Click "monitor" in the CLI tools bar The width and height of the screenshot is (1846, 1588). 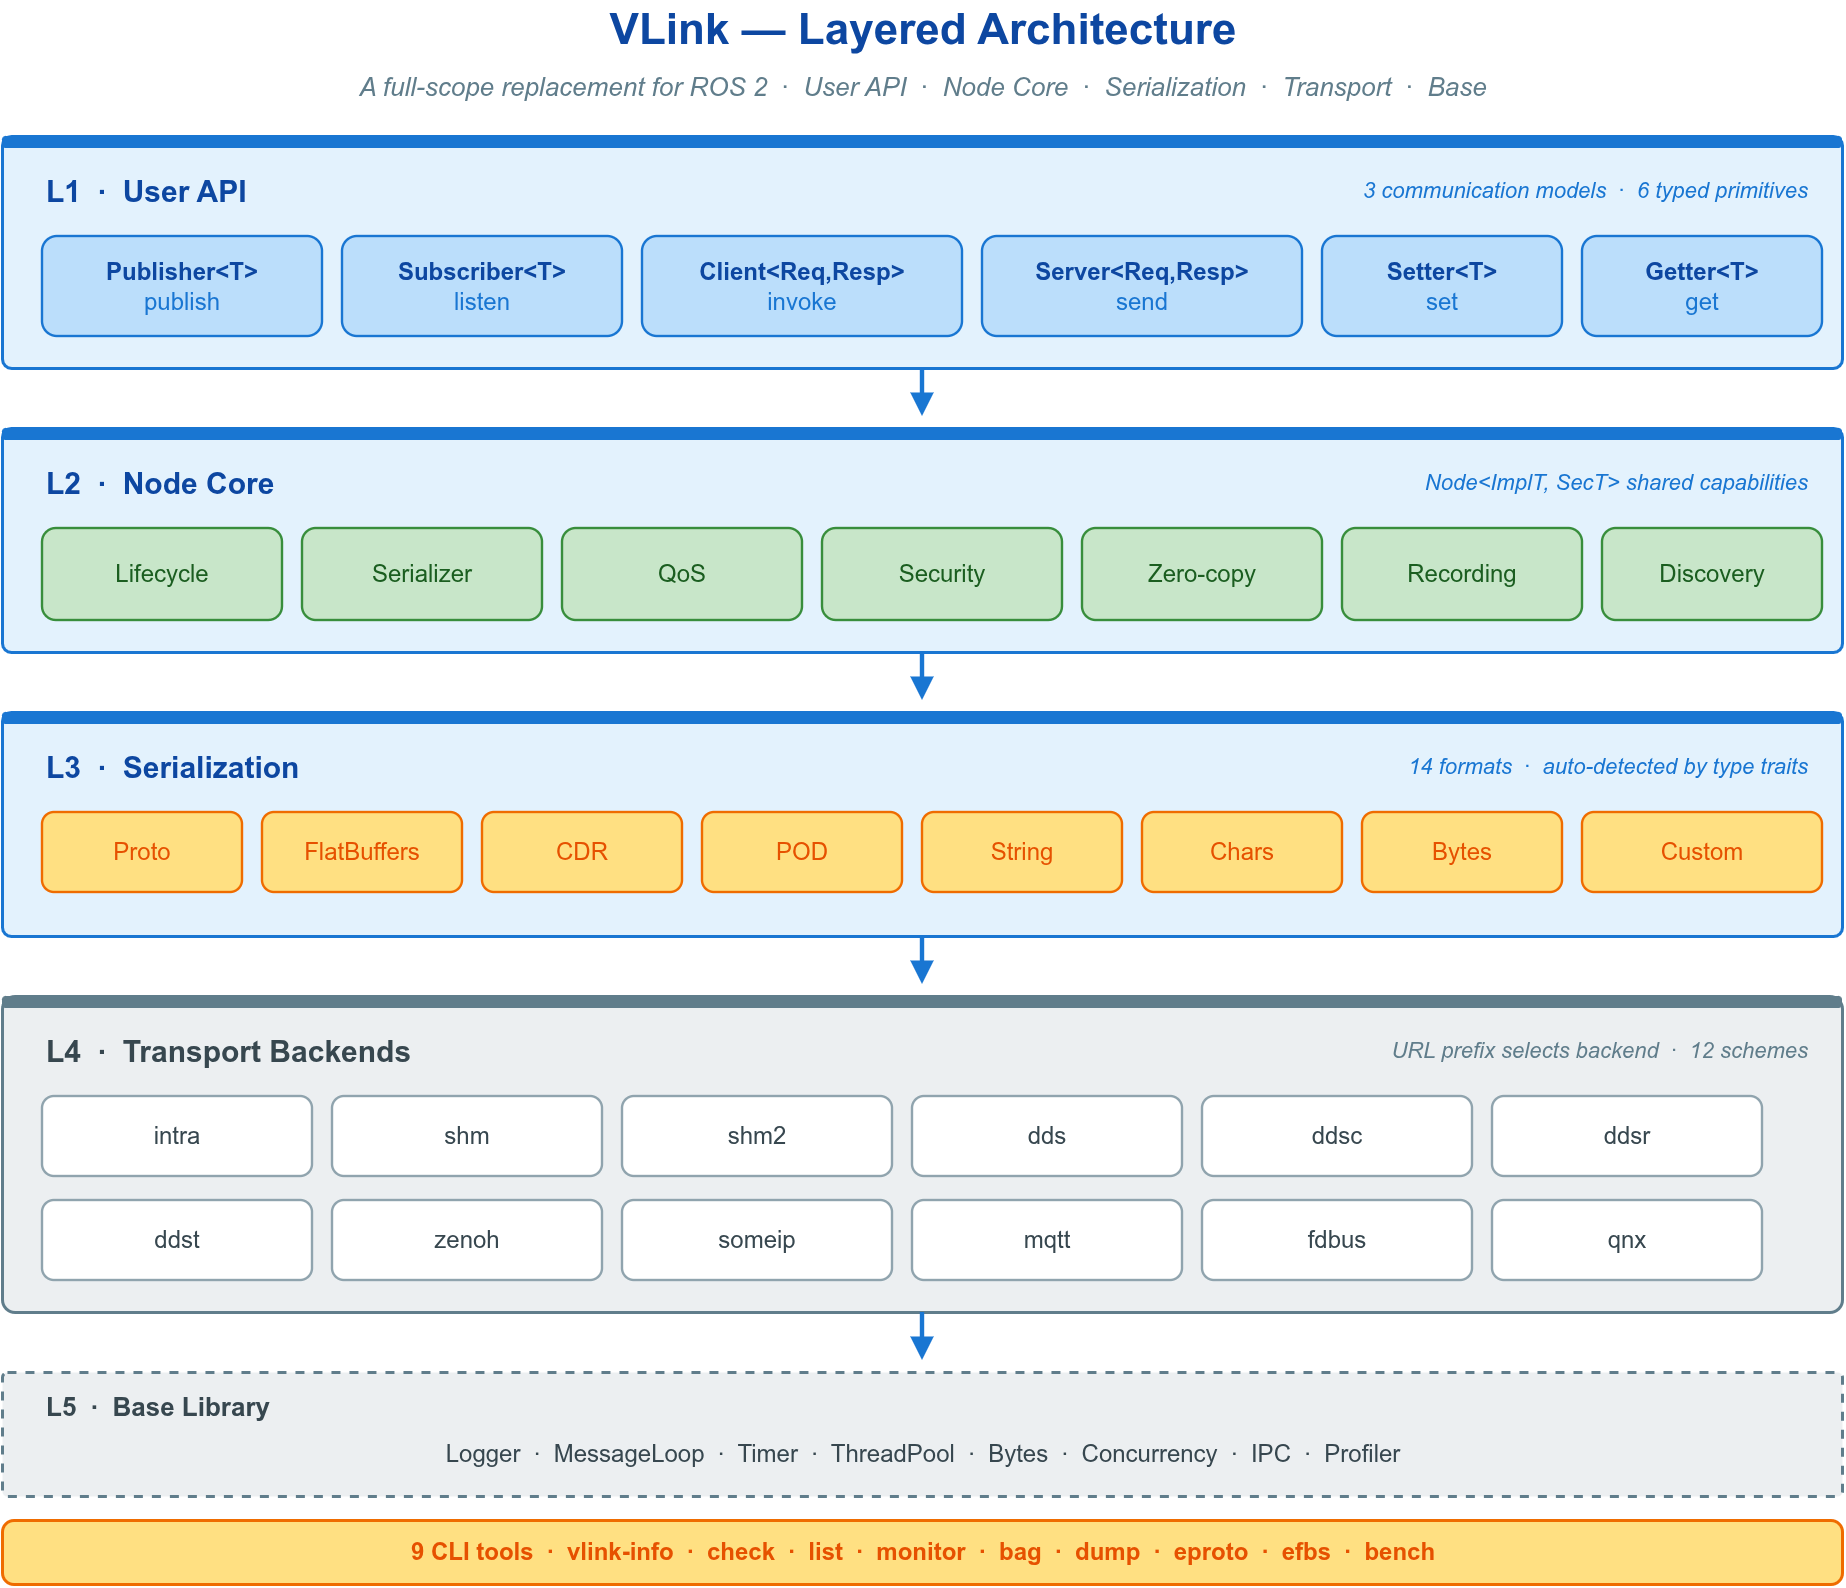(921, 1552)
